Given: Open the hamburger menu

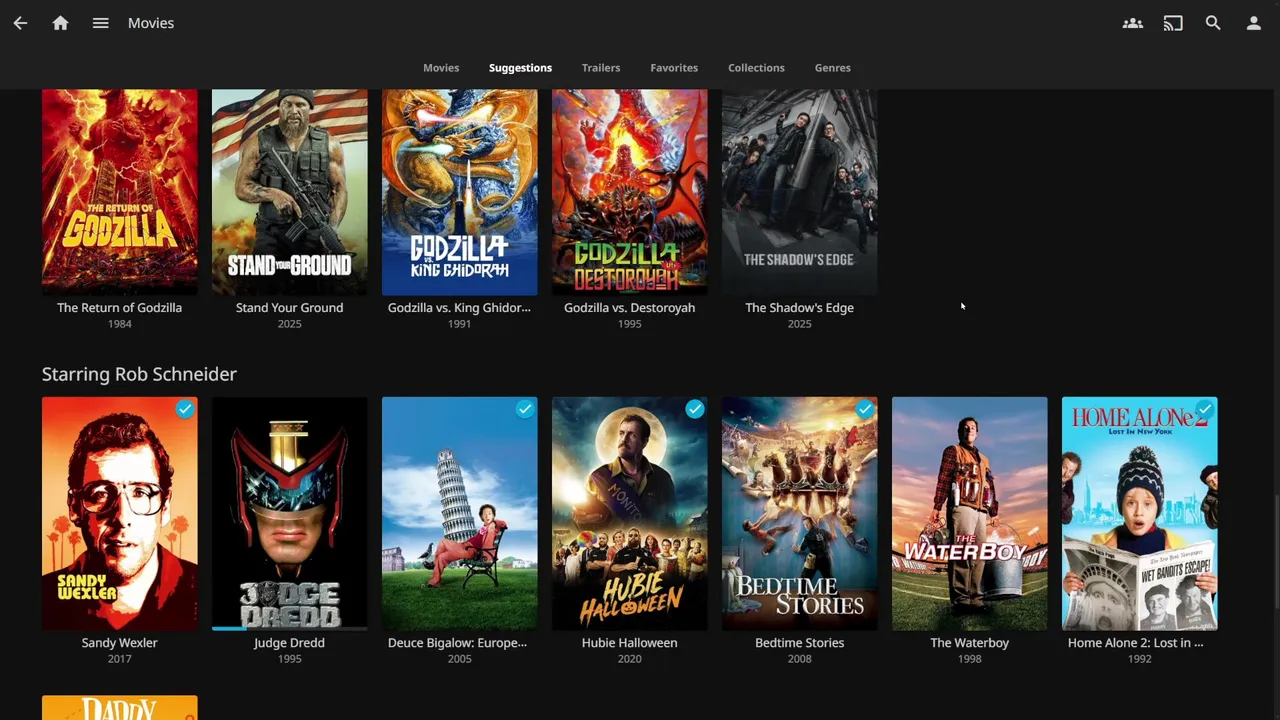Looking at the screenshot, I should (x=100, y=23).
